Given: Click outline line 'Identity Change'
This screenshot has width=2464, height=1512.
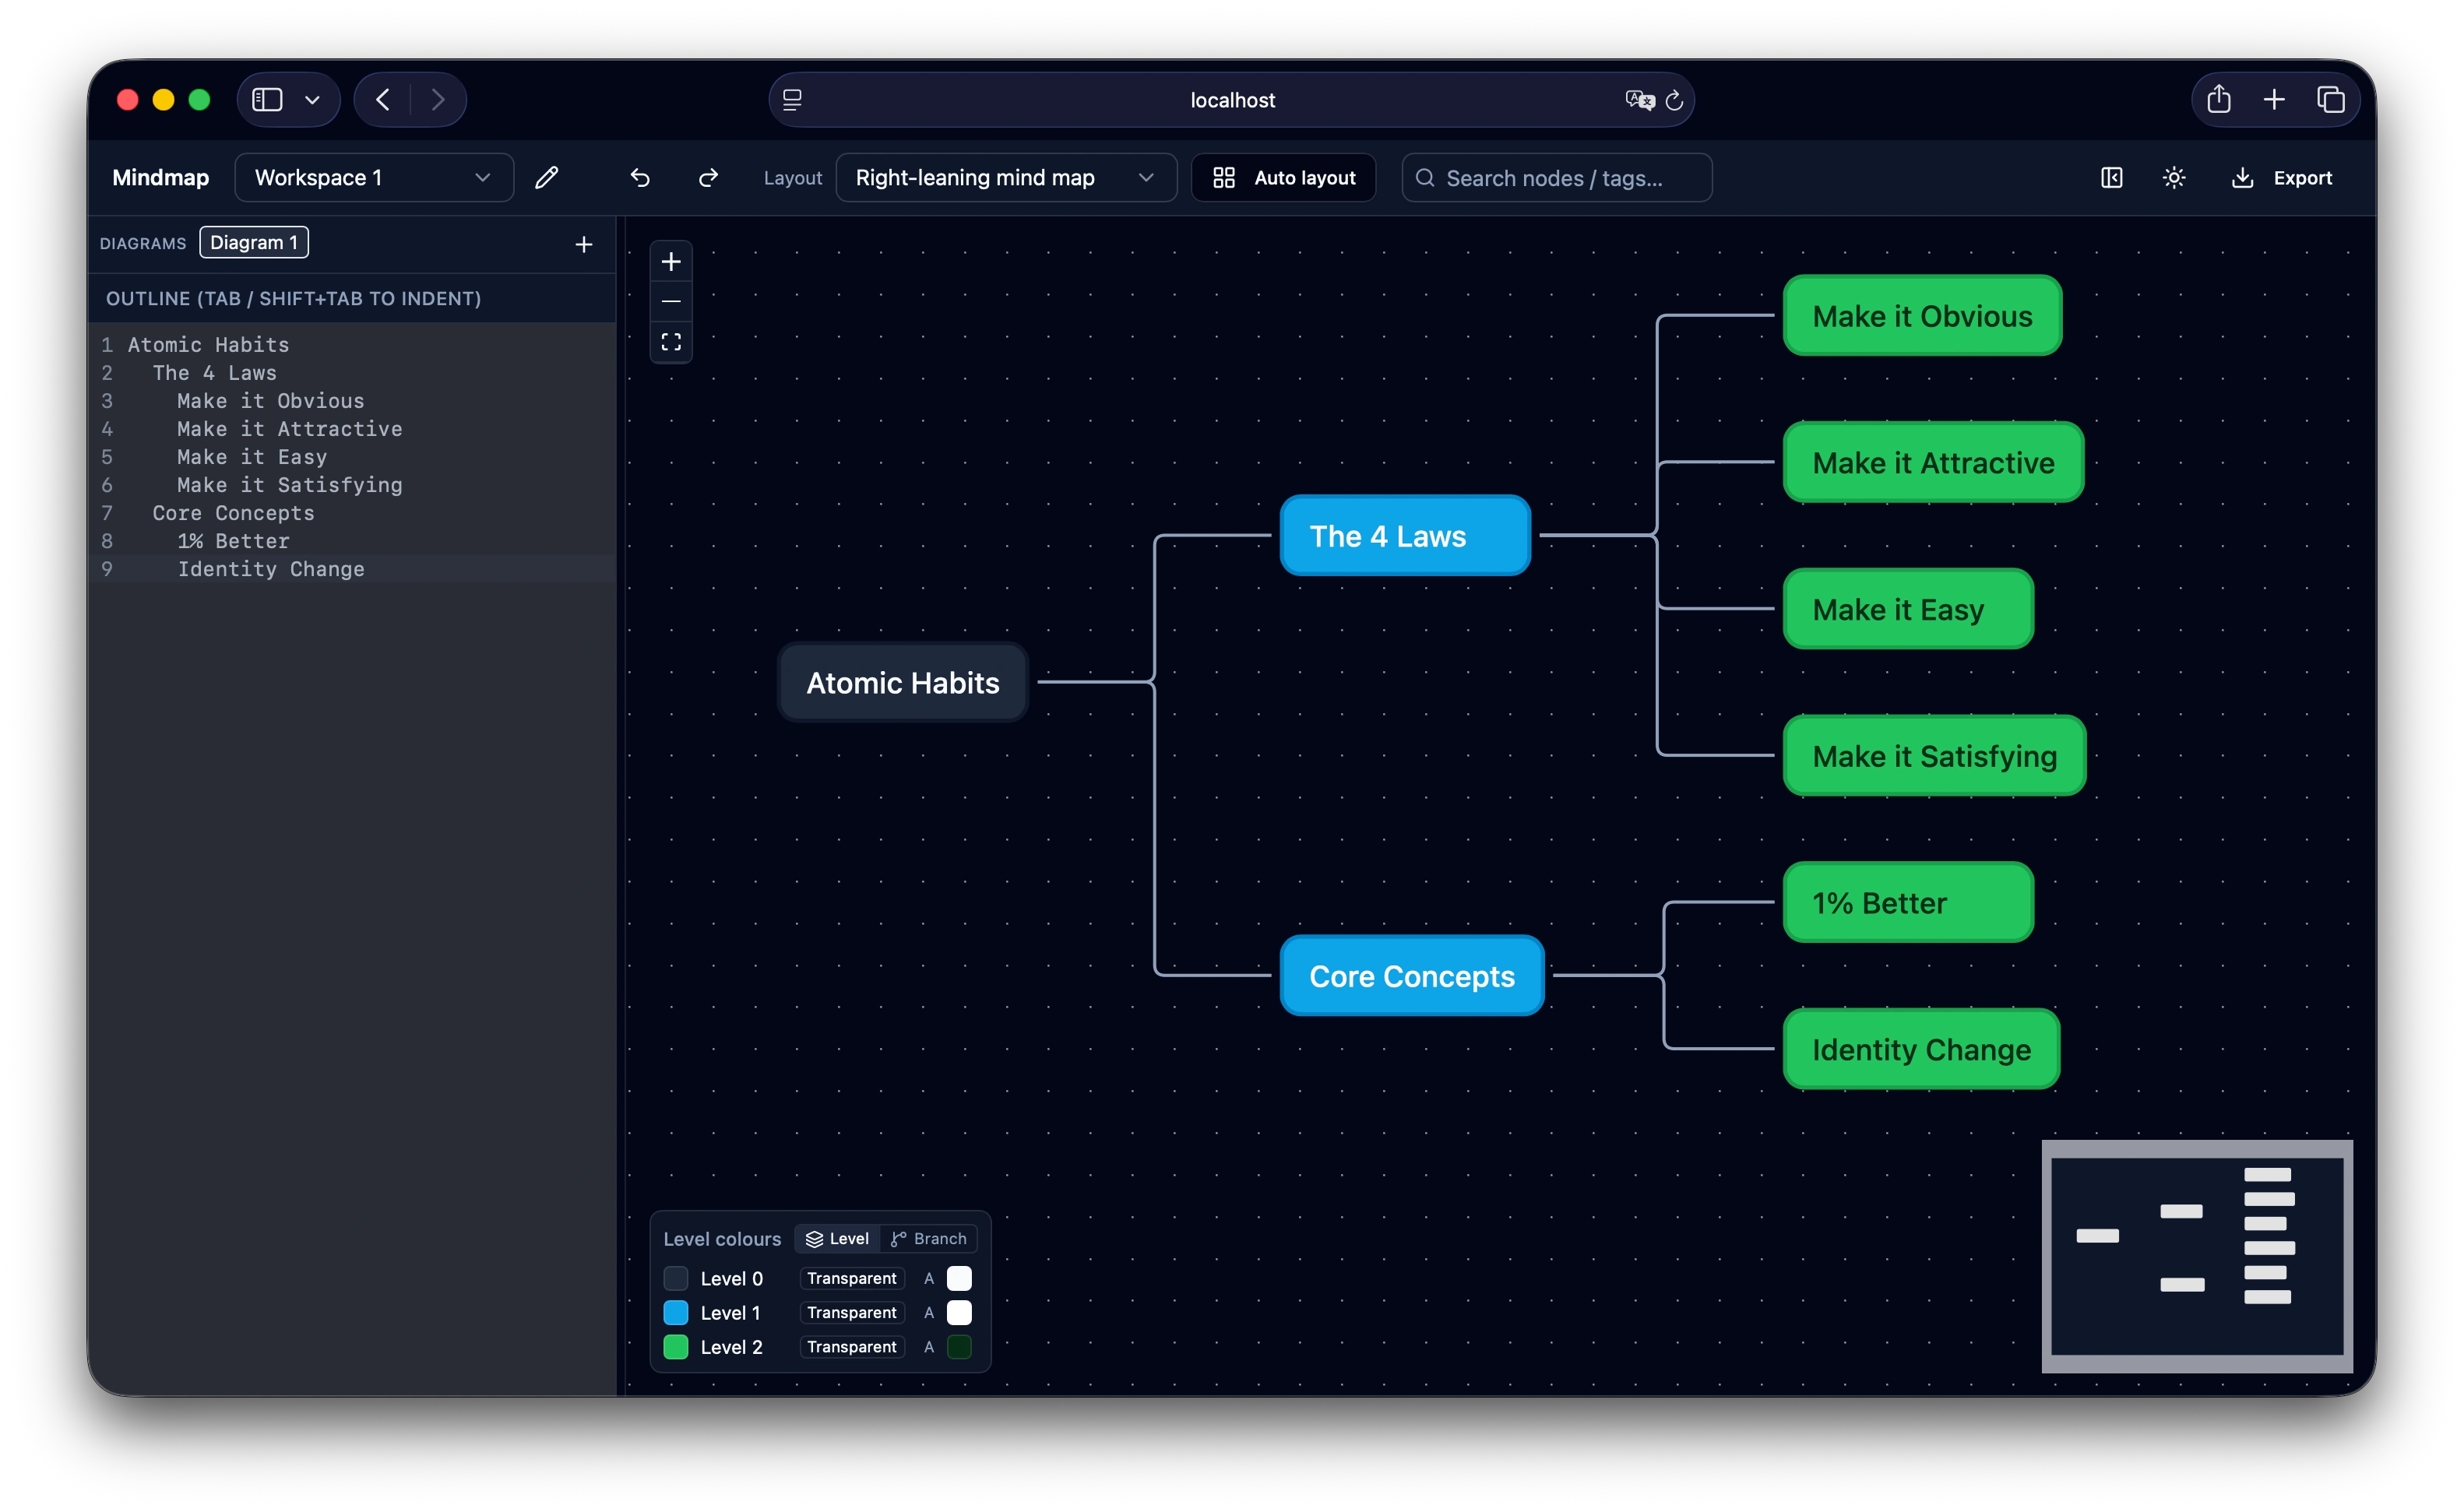Looking at the screenshot, I should coord(270,569).
